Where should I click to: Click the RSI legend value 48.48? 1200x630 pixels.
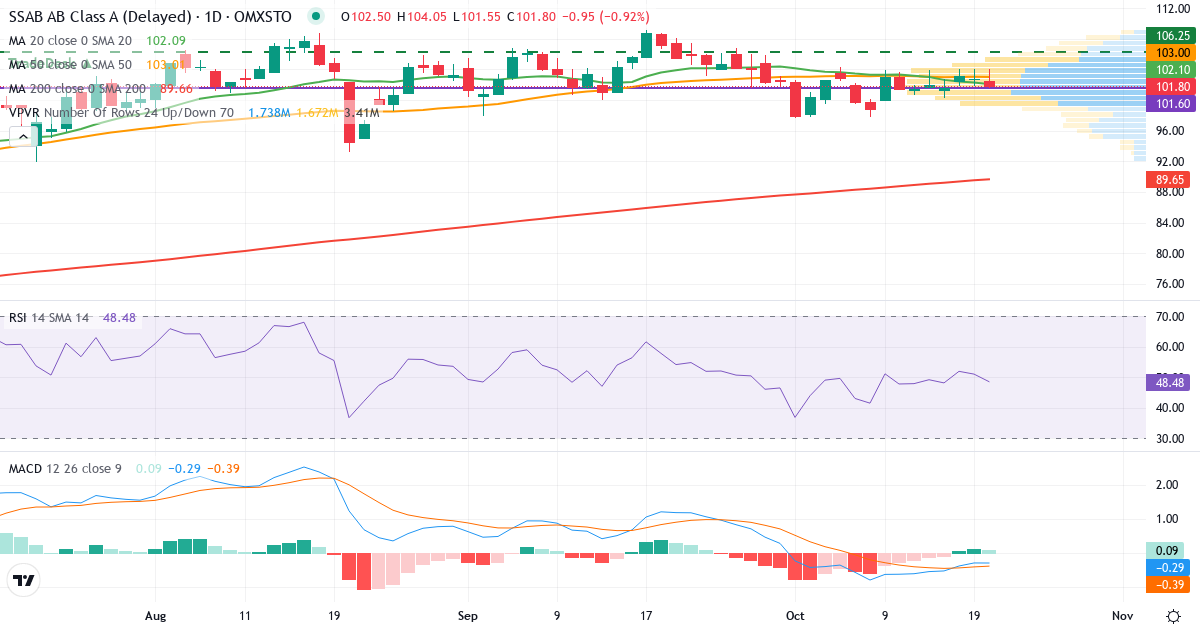118,318
